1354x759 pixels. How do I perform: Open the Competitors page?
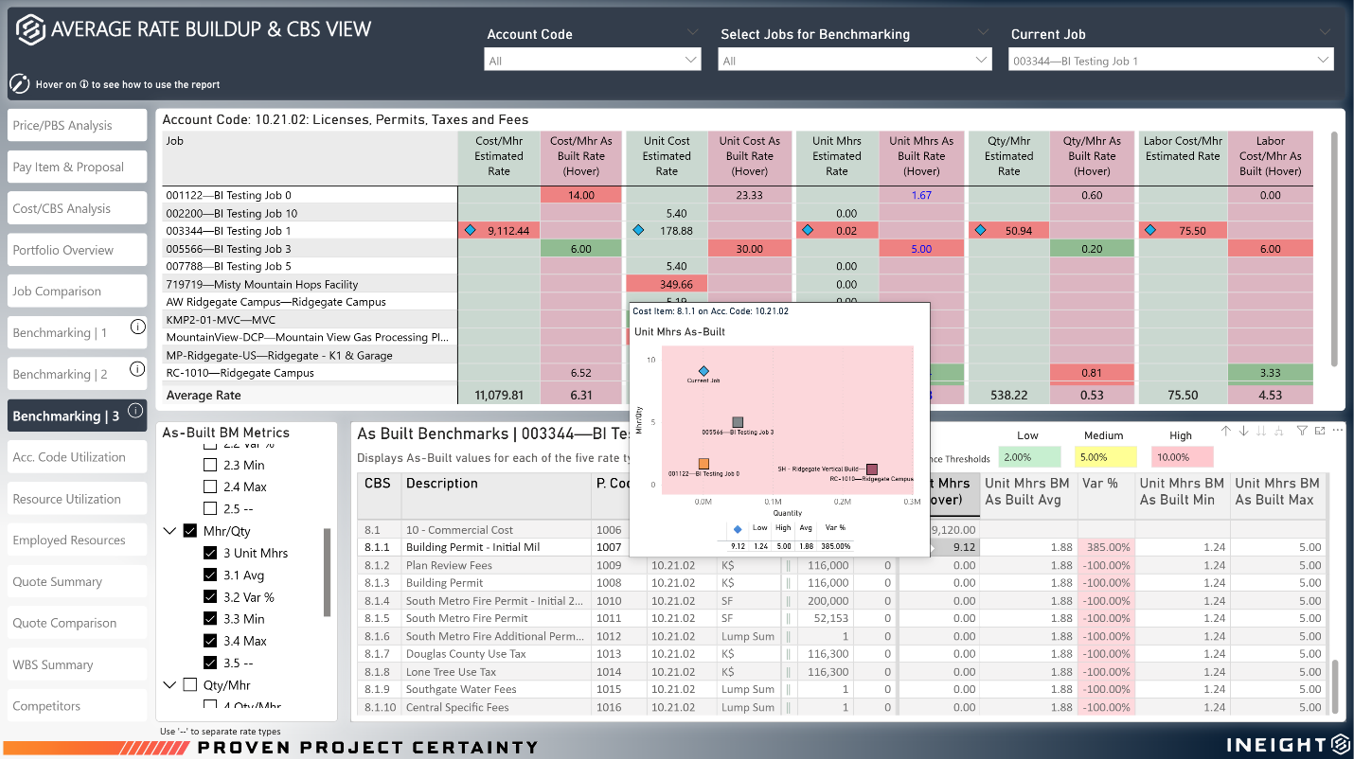tap(77, 706)
